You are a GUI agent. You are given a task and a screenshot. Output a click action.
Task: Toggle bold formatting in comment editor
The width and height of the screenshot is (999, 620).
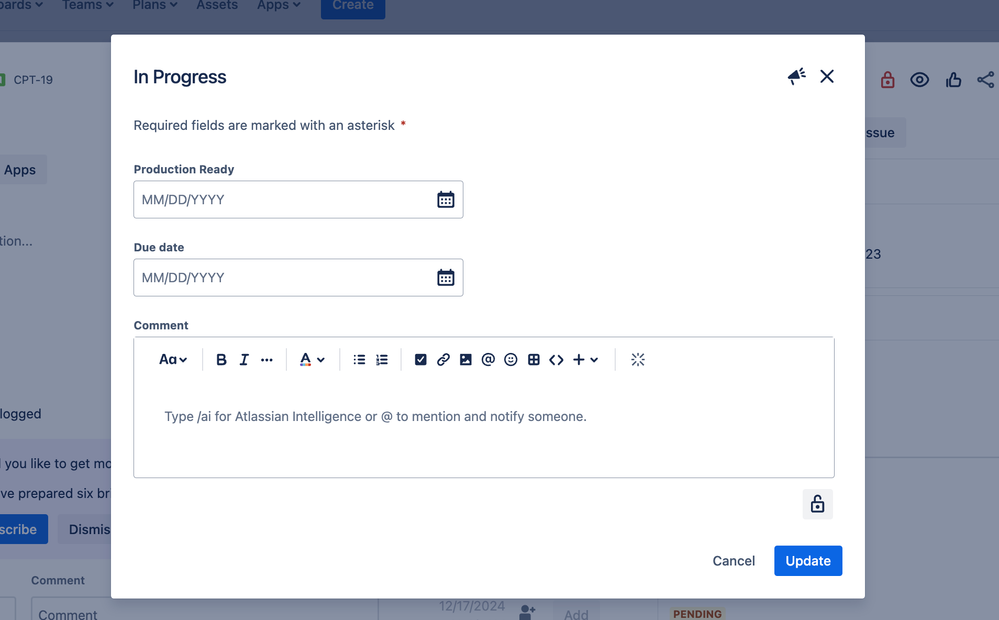point(221,360)
